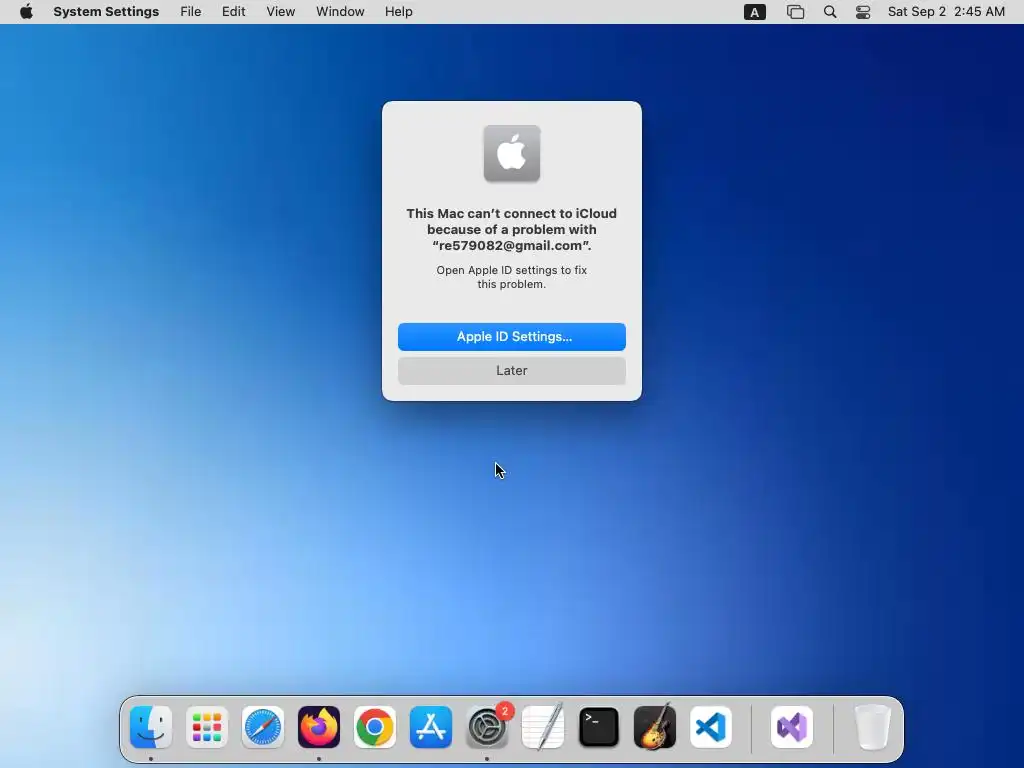
Task: Click the date and time clock
Action: point(946,12)
